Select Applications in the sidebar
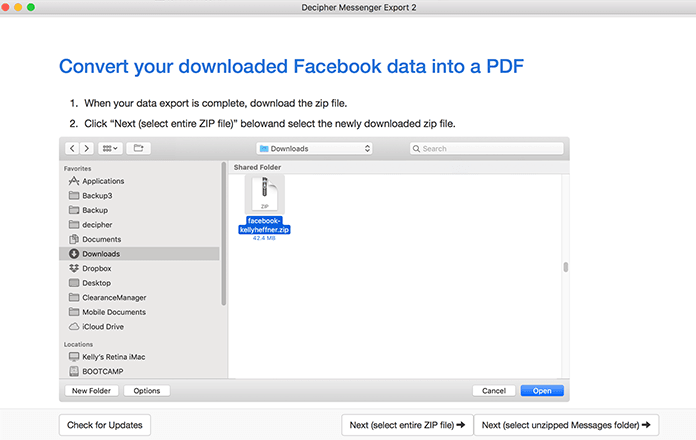 coord(139,181)
